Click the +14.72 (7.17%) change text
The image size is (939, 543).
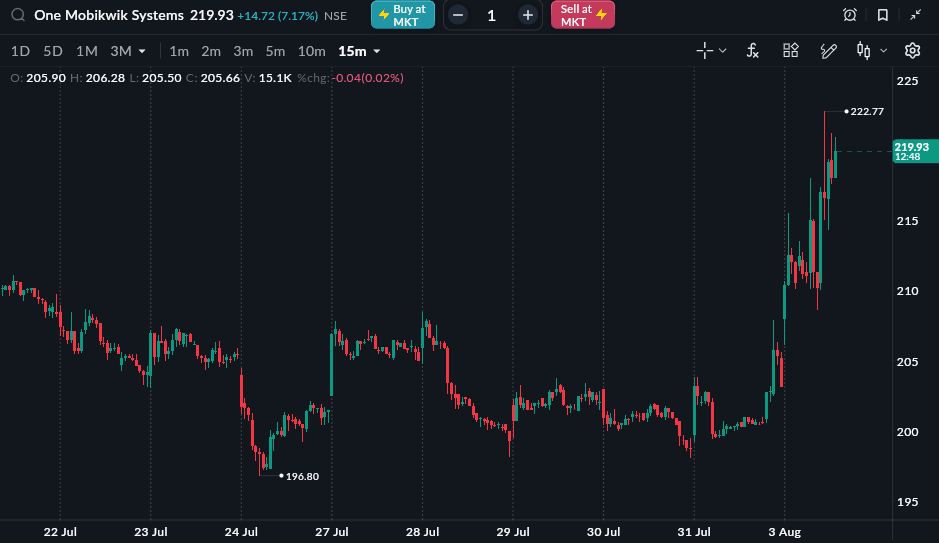pos(277,16)
